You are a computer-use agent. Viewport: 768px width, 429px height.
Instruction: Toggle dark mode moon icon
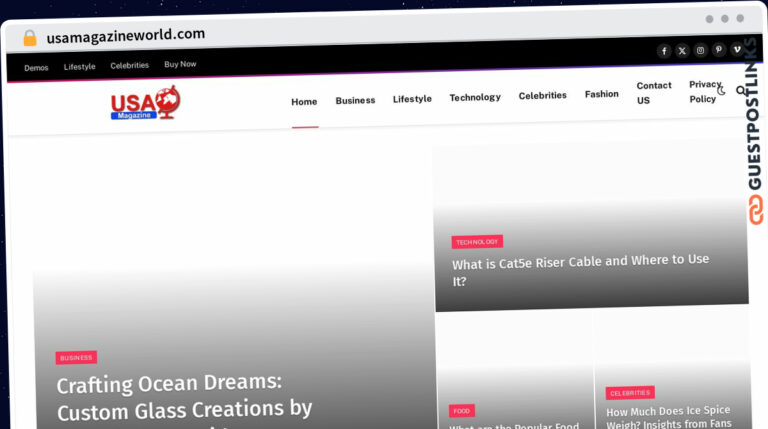721,91
